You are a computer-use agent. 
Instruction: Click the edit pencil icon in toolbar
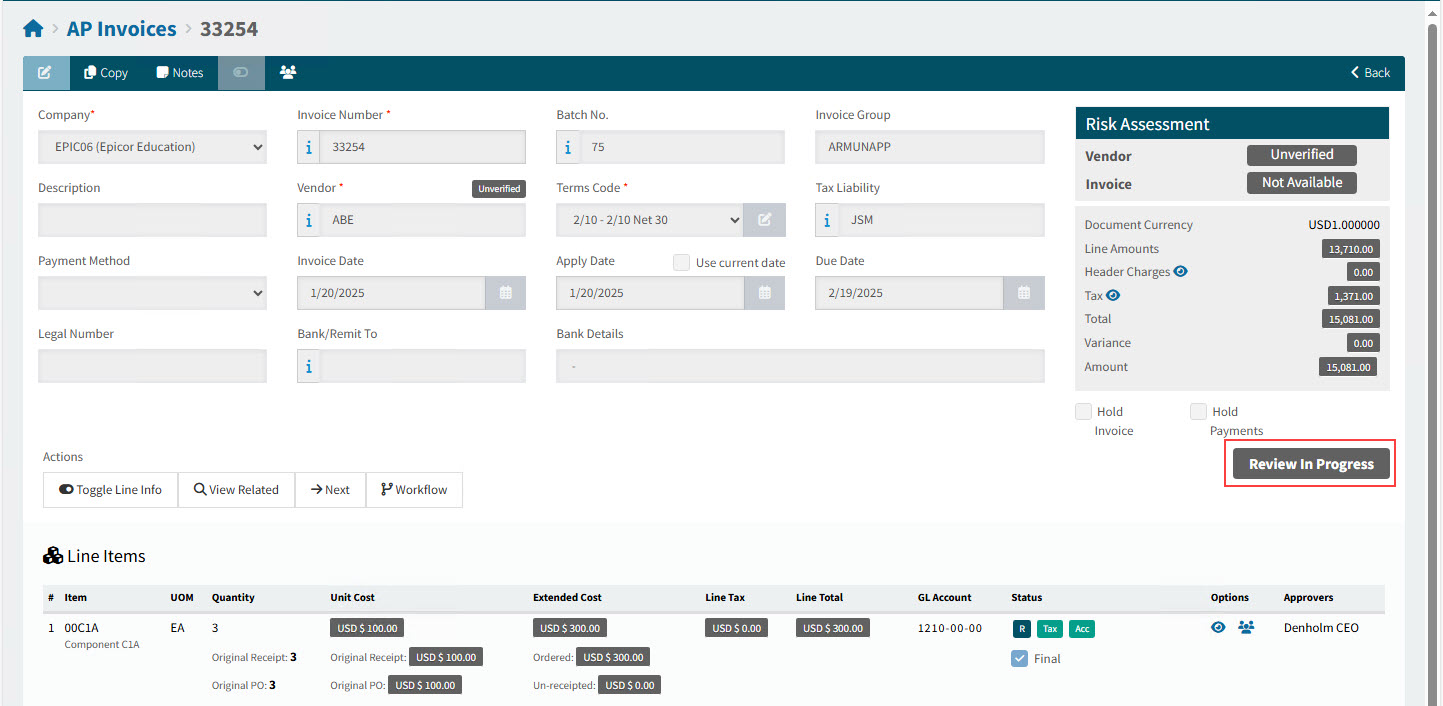[x=45, y=73]
